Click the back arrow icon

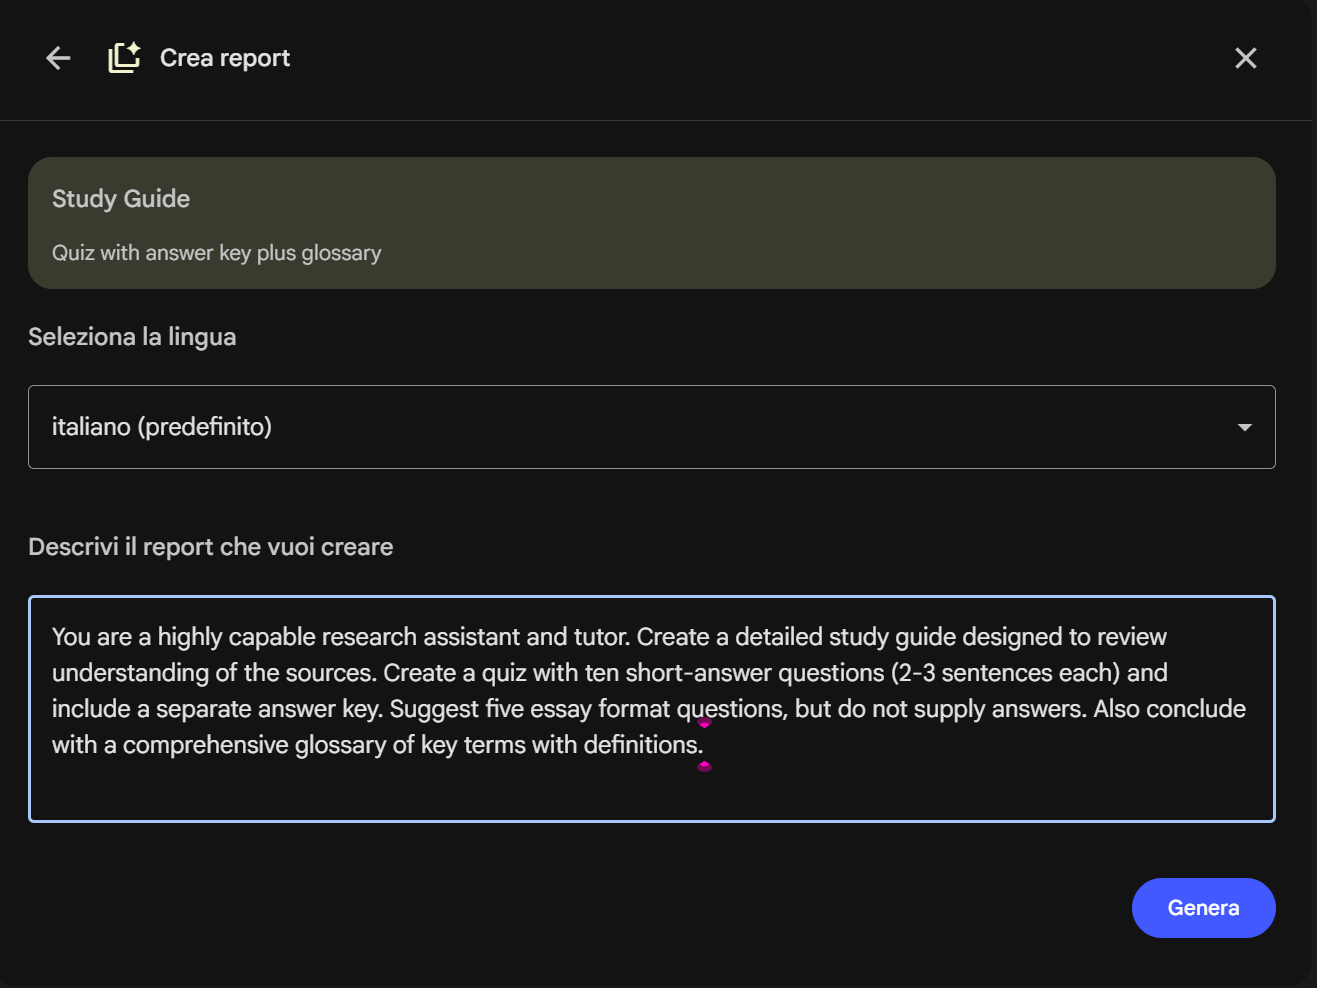point(58,58)
